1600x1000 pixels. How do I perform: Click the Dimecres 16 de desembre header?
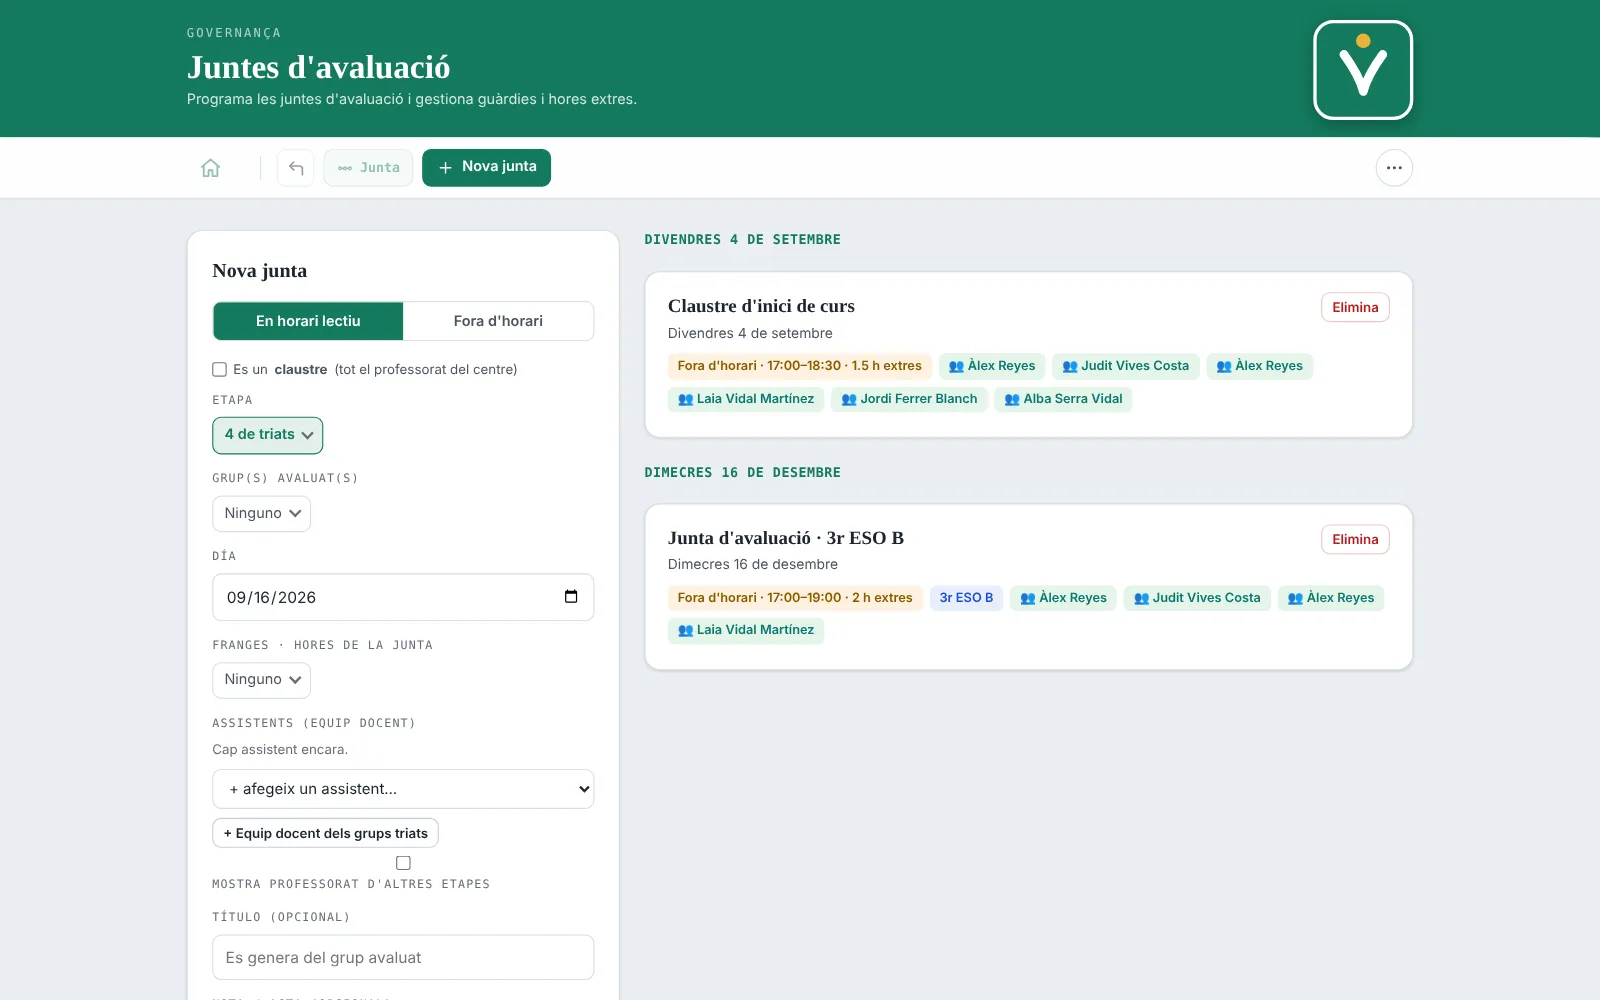(743, 473)
